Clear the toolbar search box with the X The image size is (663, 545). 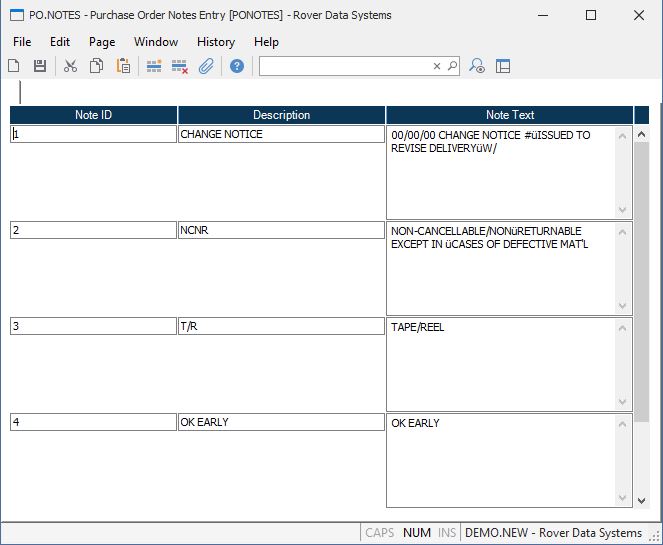click(437, 66)
